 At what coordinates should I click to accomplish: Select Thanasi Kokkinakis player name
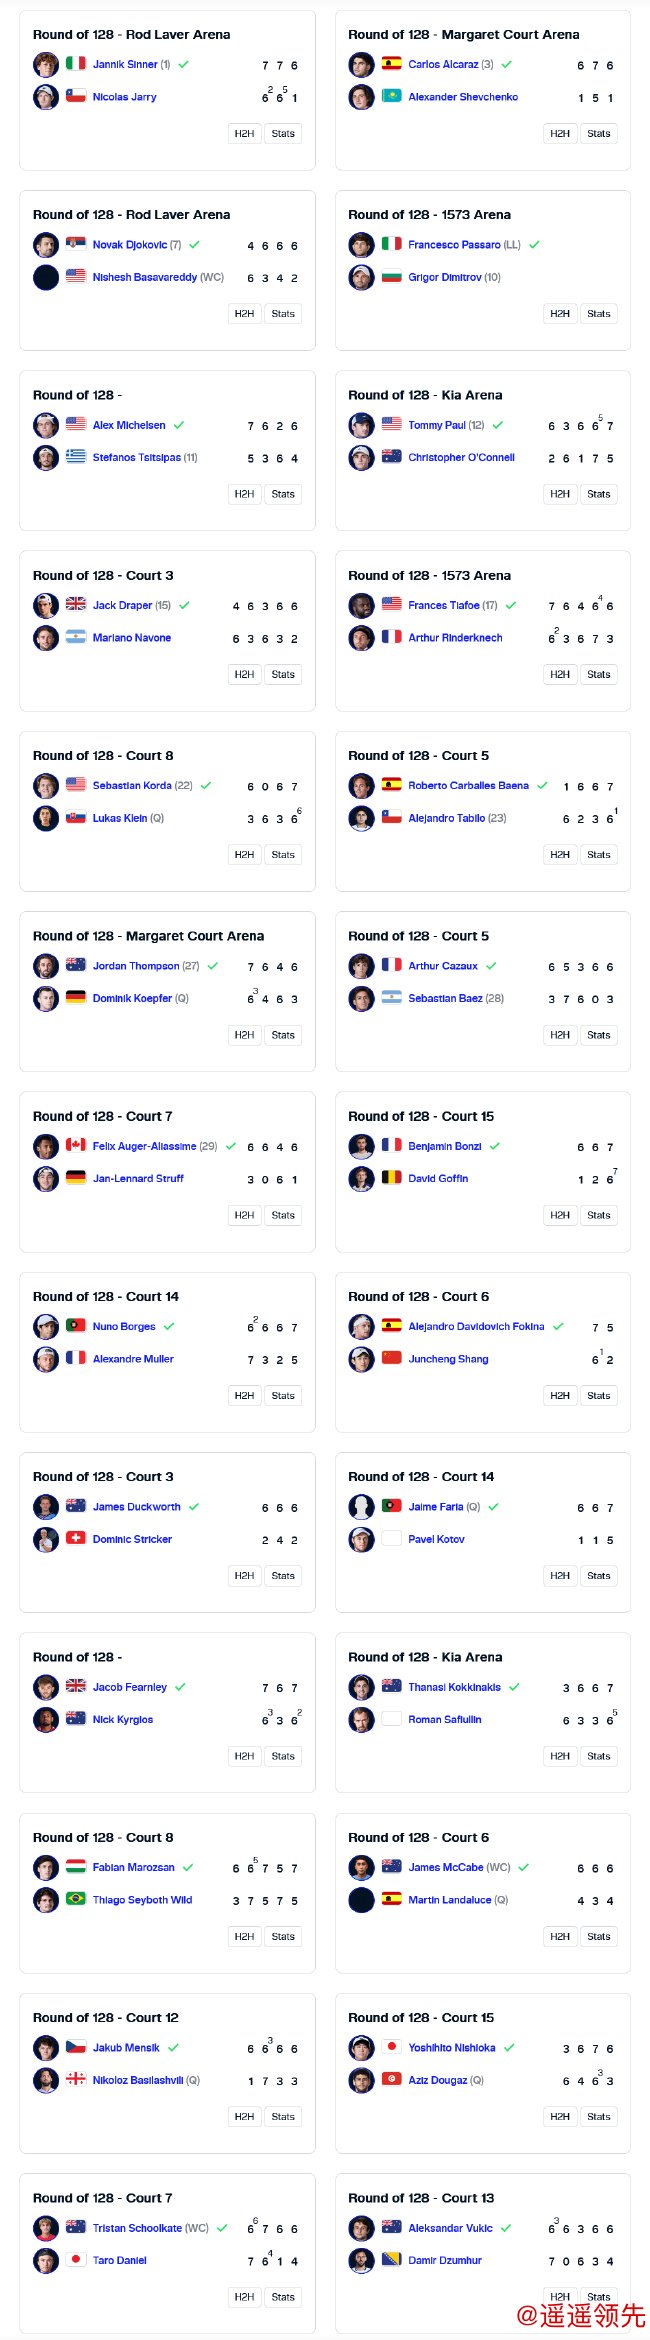tap(454, 1687)
